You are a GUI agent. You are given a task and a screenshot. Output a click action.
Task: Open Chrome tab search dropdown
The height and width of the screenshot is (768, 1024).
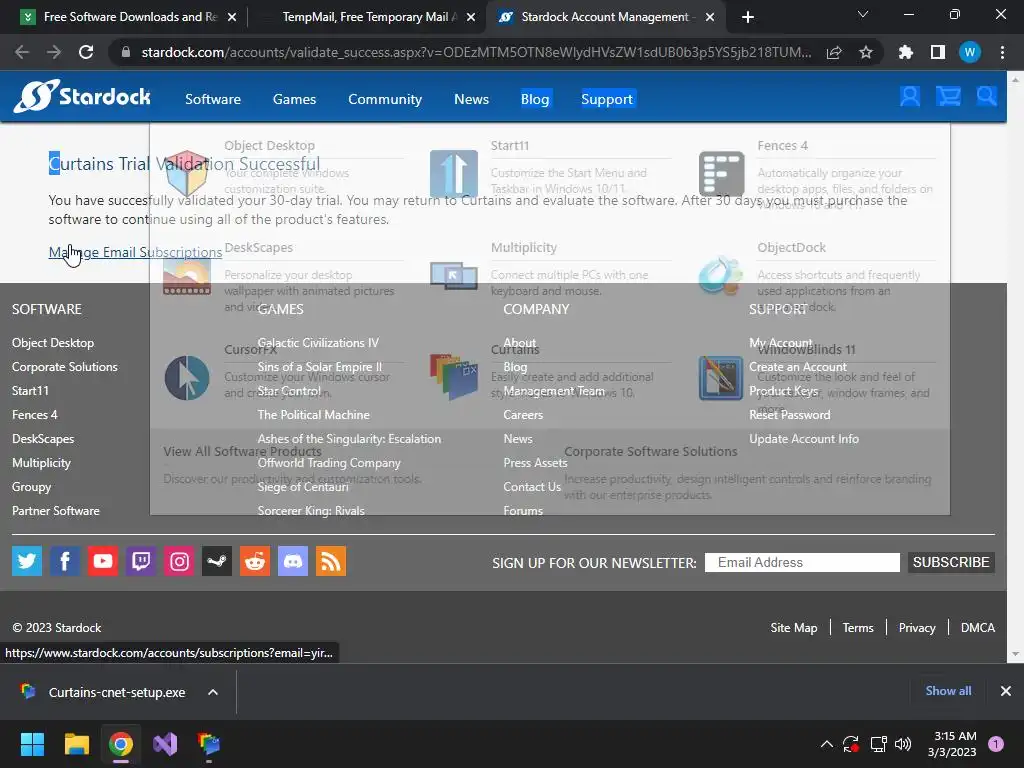point(863,14)
